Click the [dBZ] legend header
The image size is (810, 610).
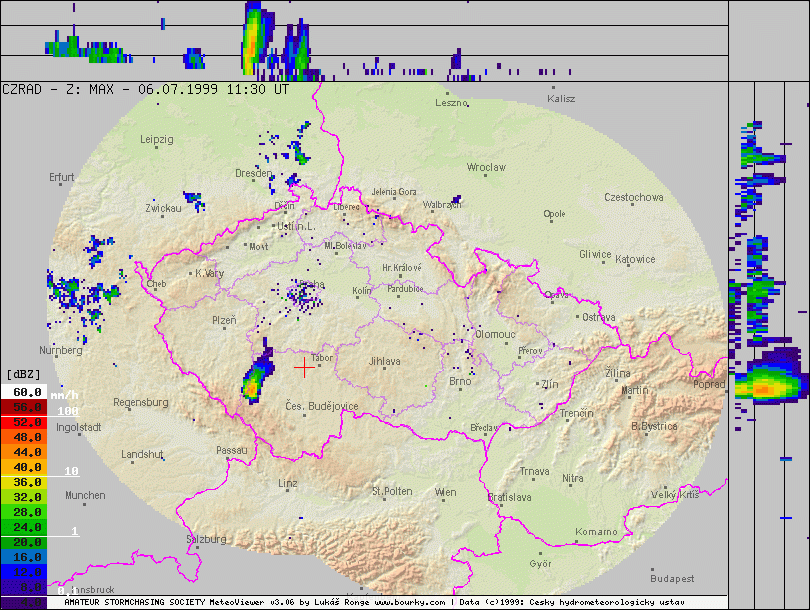(24, 374)
